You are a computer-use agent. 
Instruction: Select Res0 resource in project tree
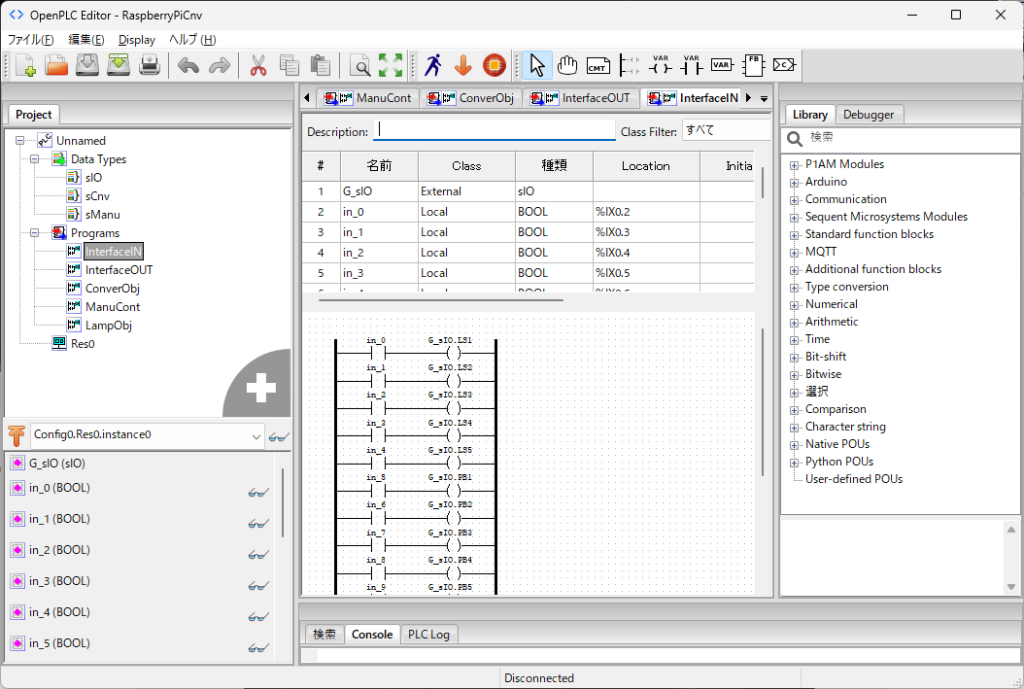pos(83,344)
